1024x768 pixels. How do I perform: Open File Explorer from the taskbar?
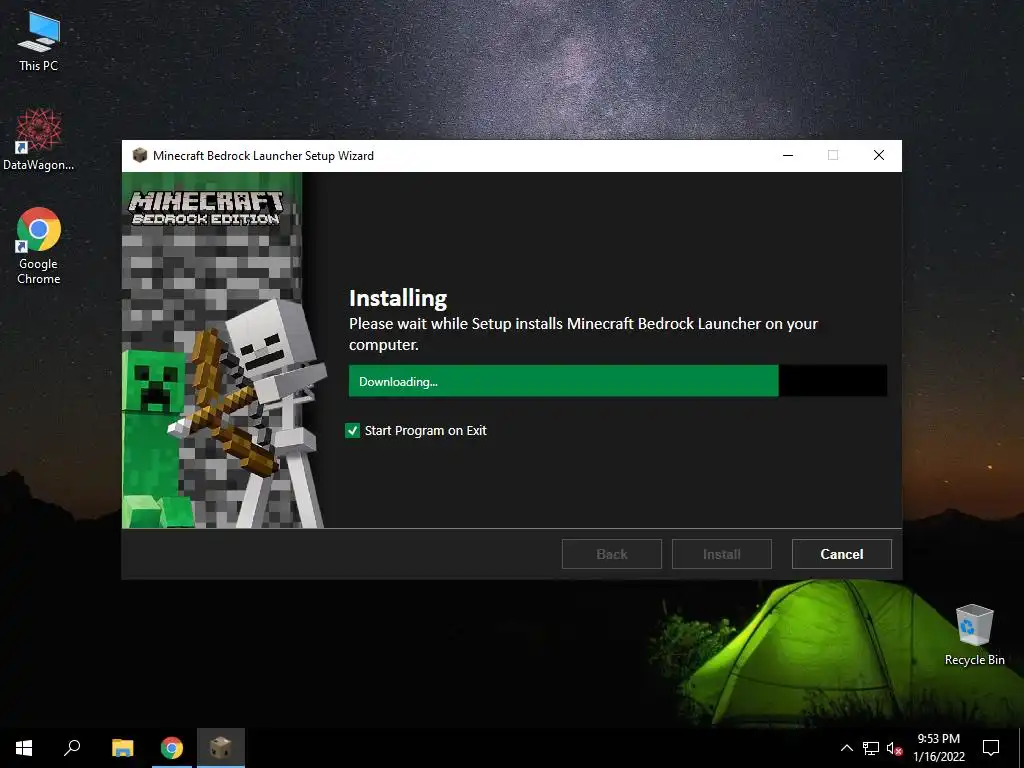122,748
